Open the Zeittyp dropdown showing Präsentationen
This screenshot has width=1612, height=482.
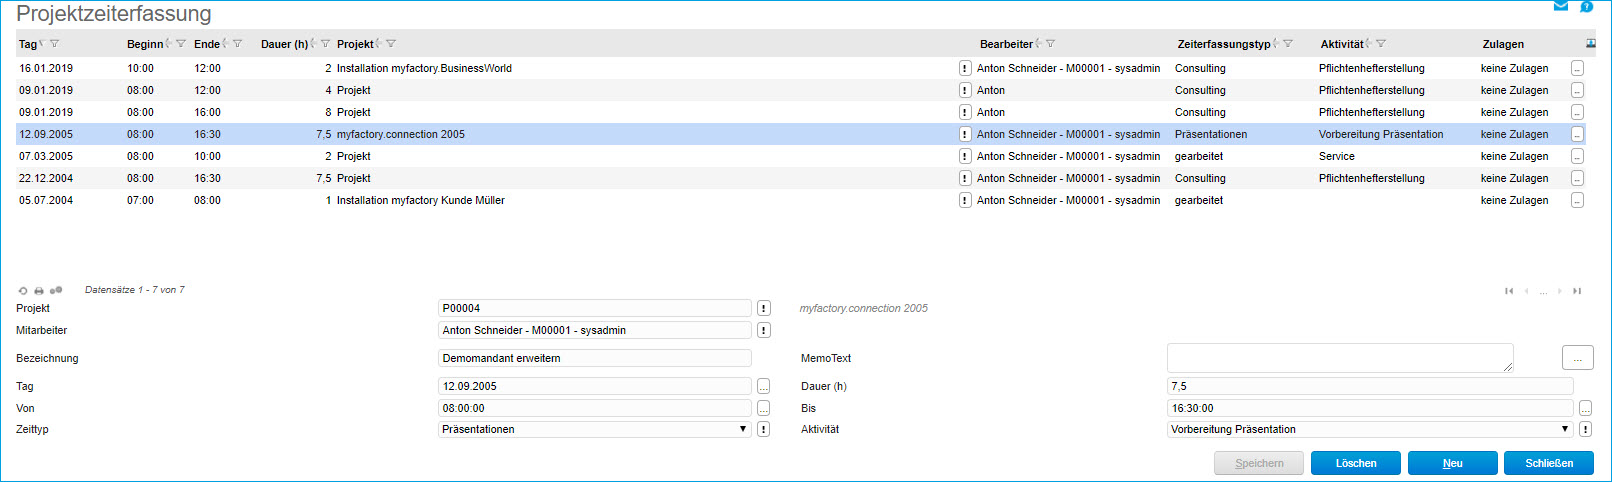595,430
